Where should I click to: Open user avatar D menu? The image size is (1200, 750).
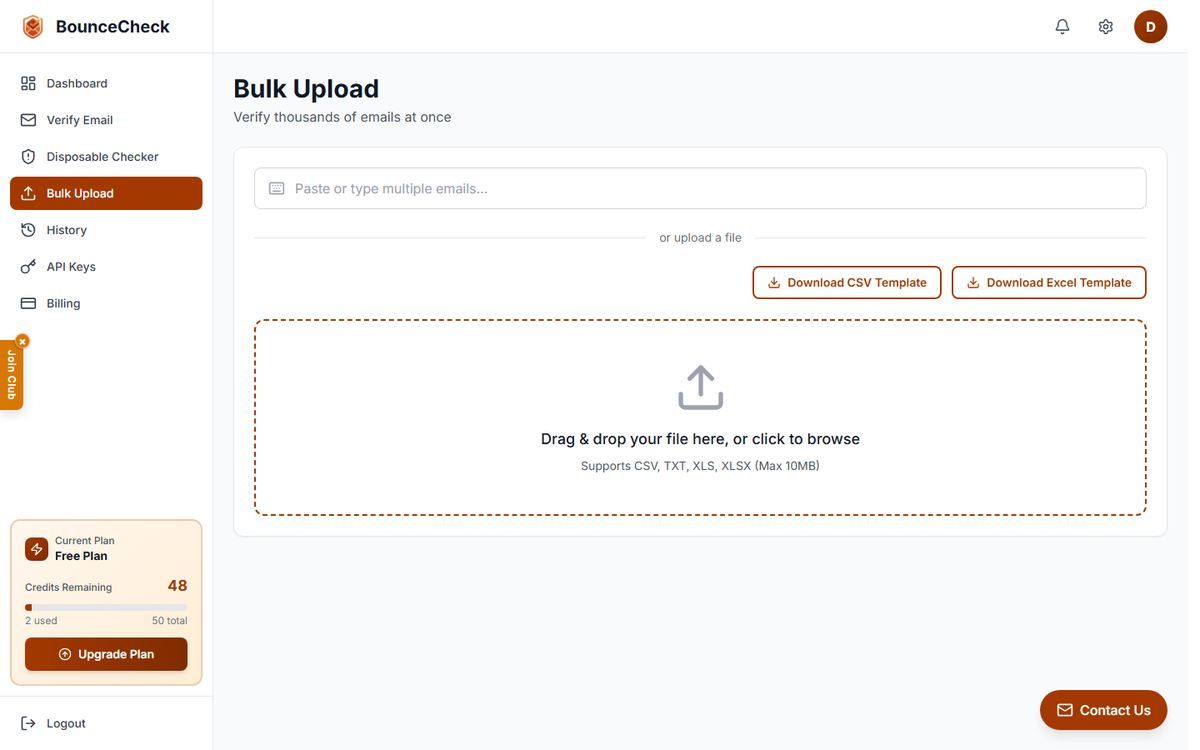[x=1150, y=27]
